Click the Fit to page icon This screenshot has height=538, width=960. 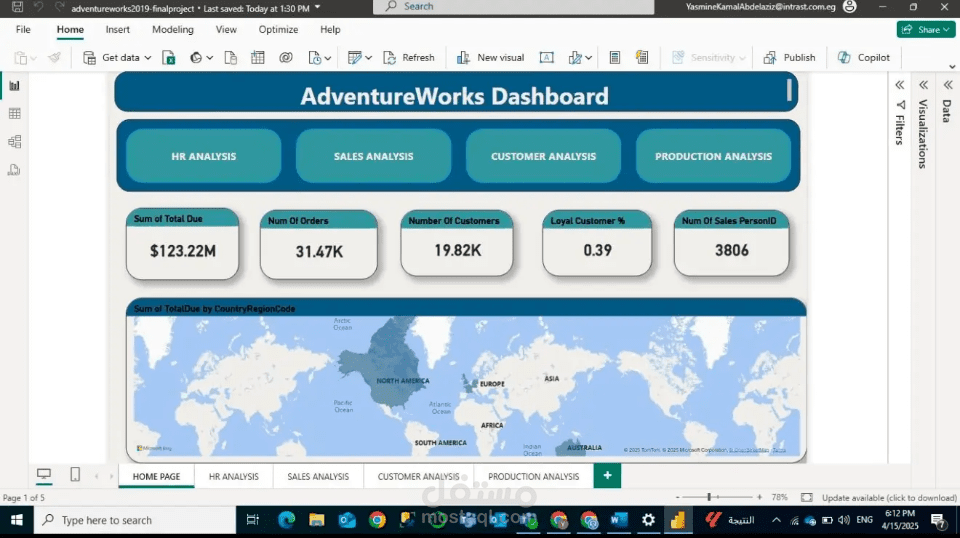click(807, 498)
